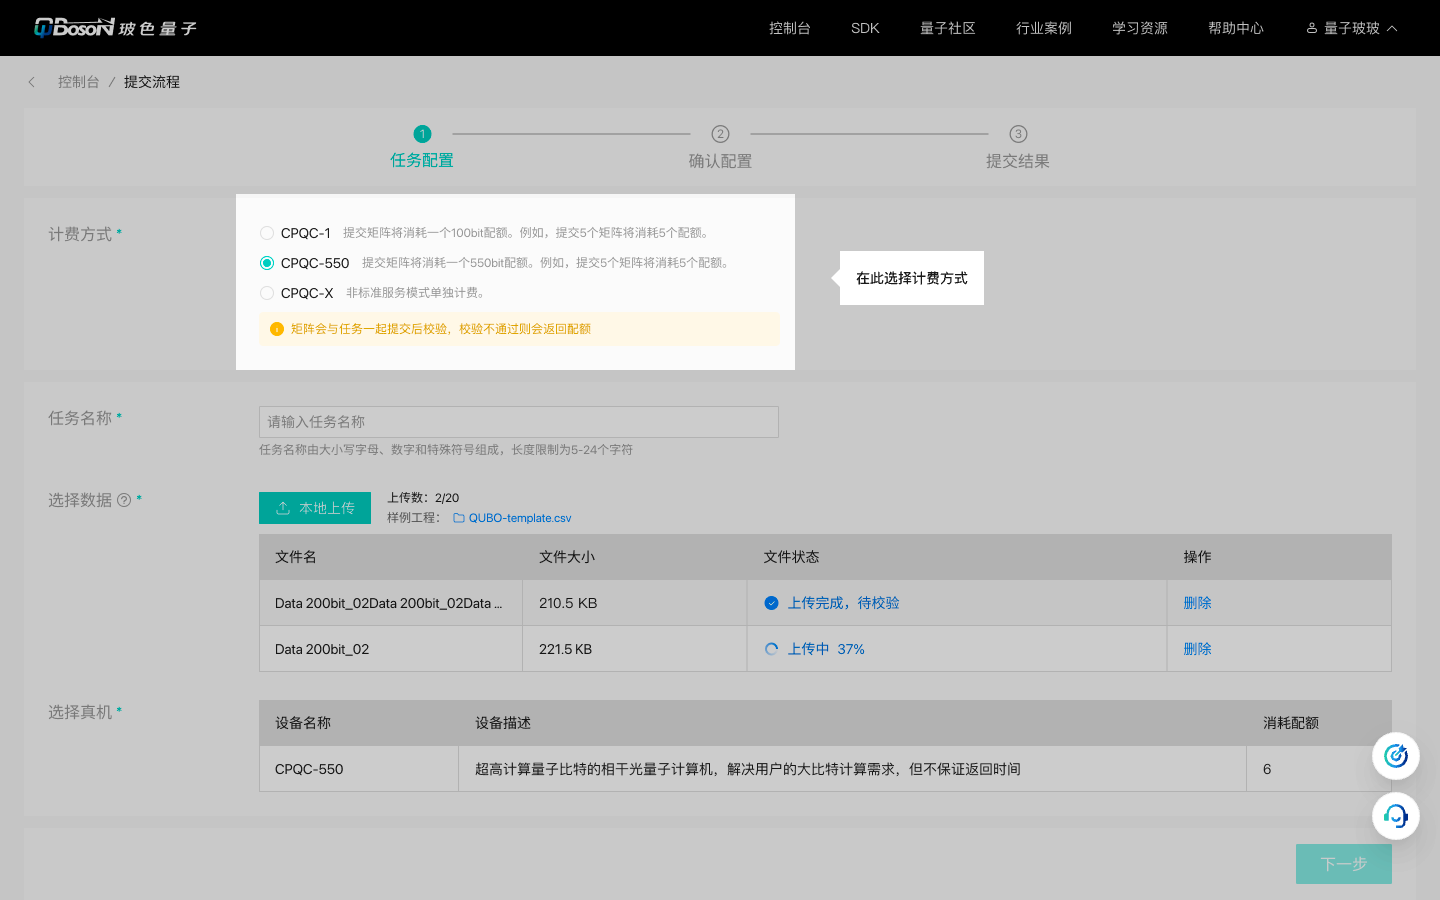The width and height of the screenshot is (1440, 900).
Task: Delete the file sized 221.5 KB
Action: coord(1197,649)
